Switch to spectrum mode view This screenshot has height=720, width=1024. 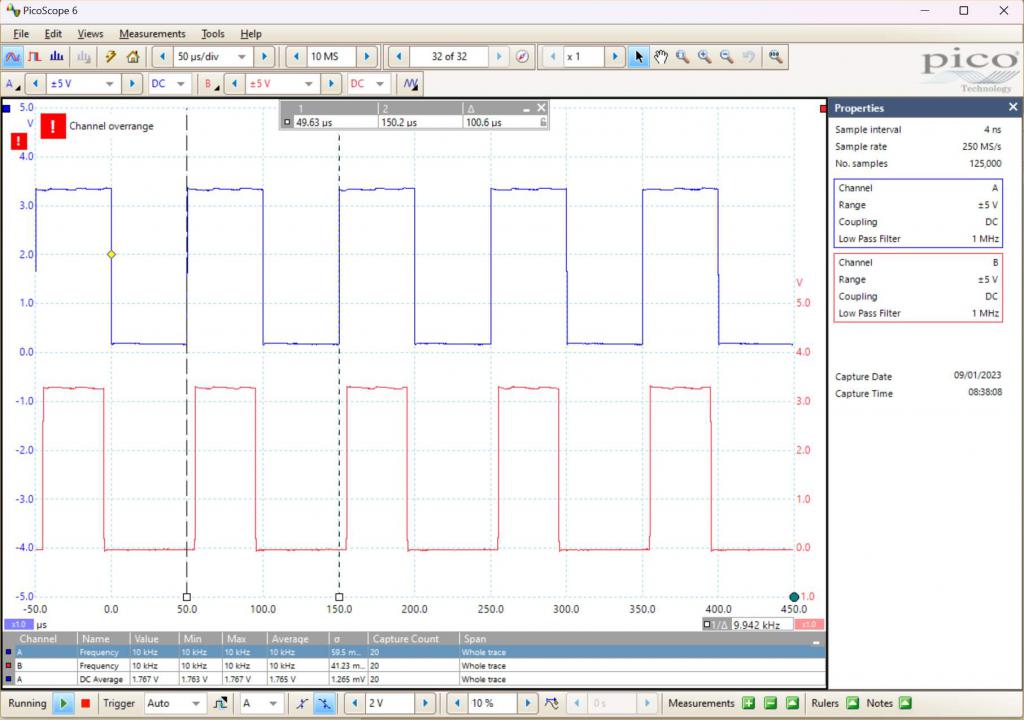(57, 57)
